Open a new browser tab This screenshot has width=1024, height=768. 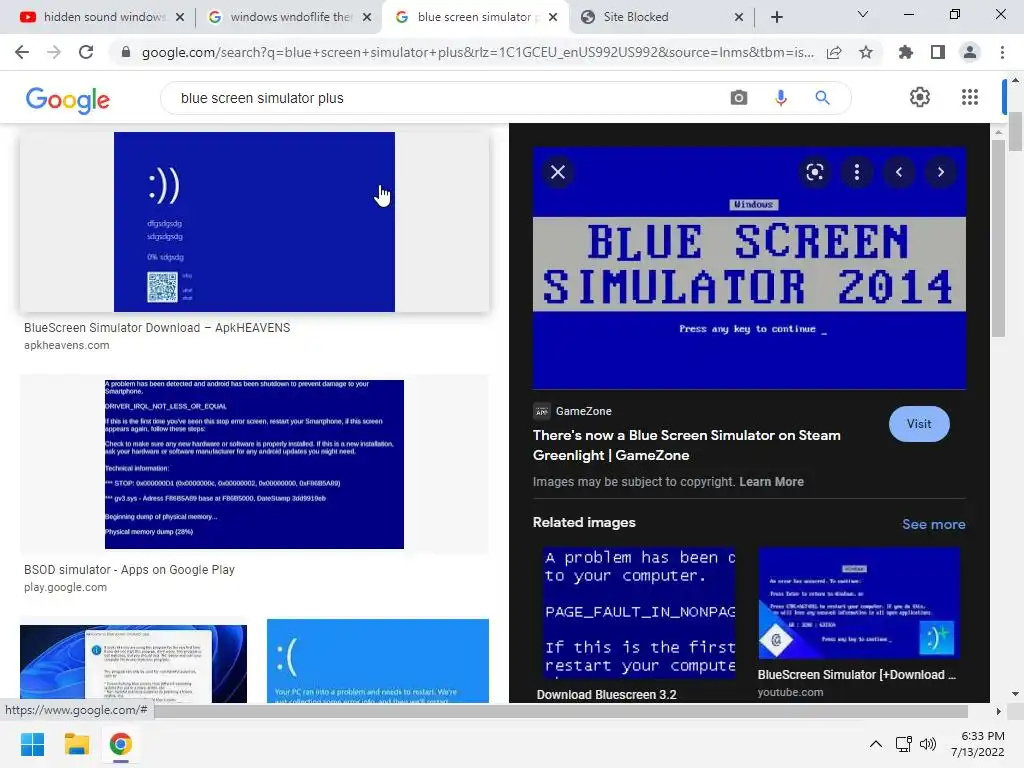[x=776, y=17]
